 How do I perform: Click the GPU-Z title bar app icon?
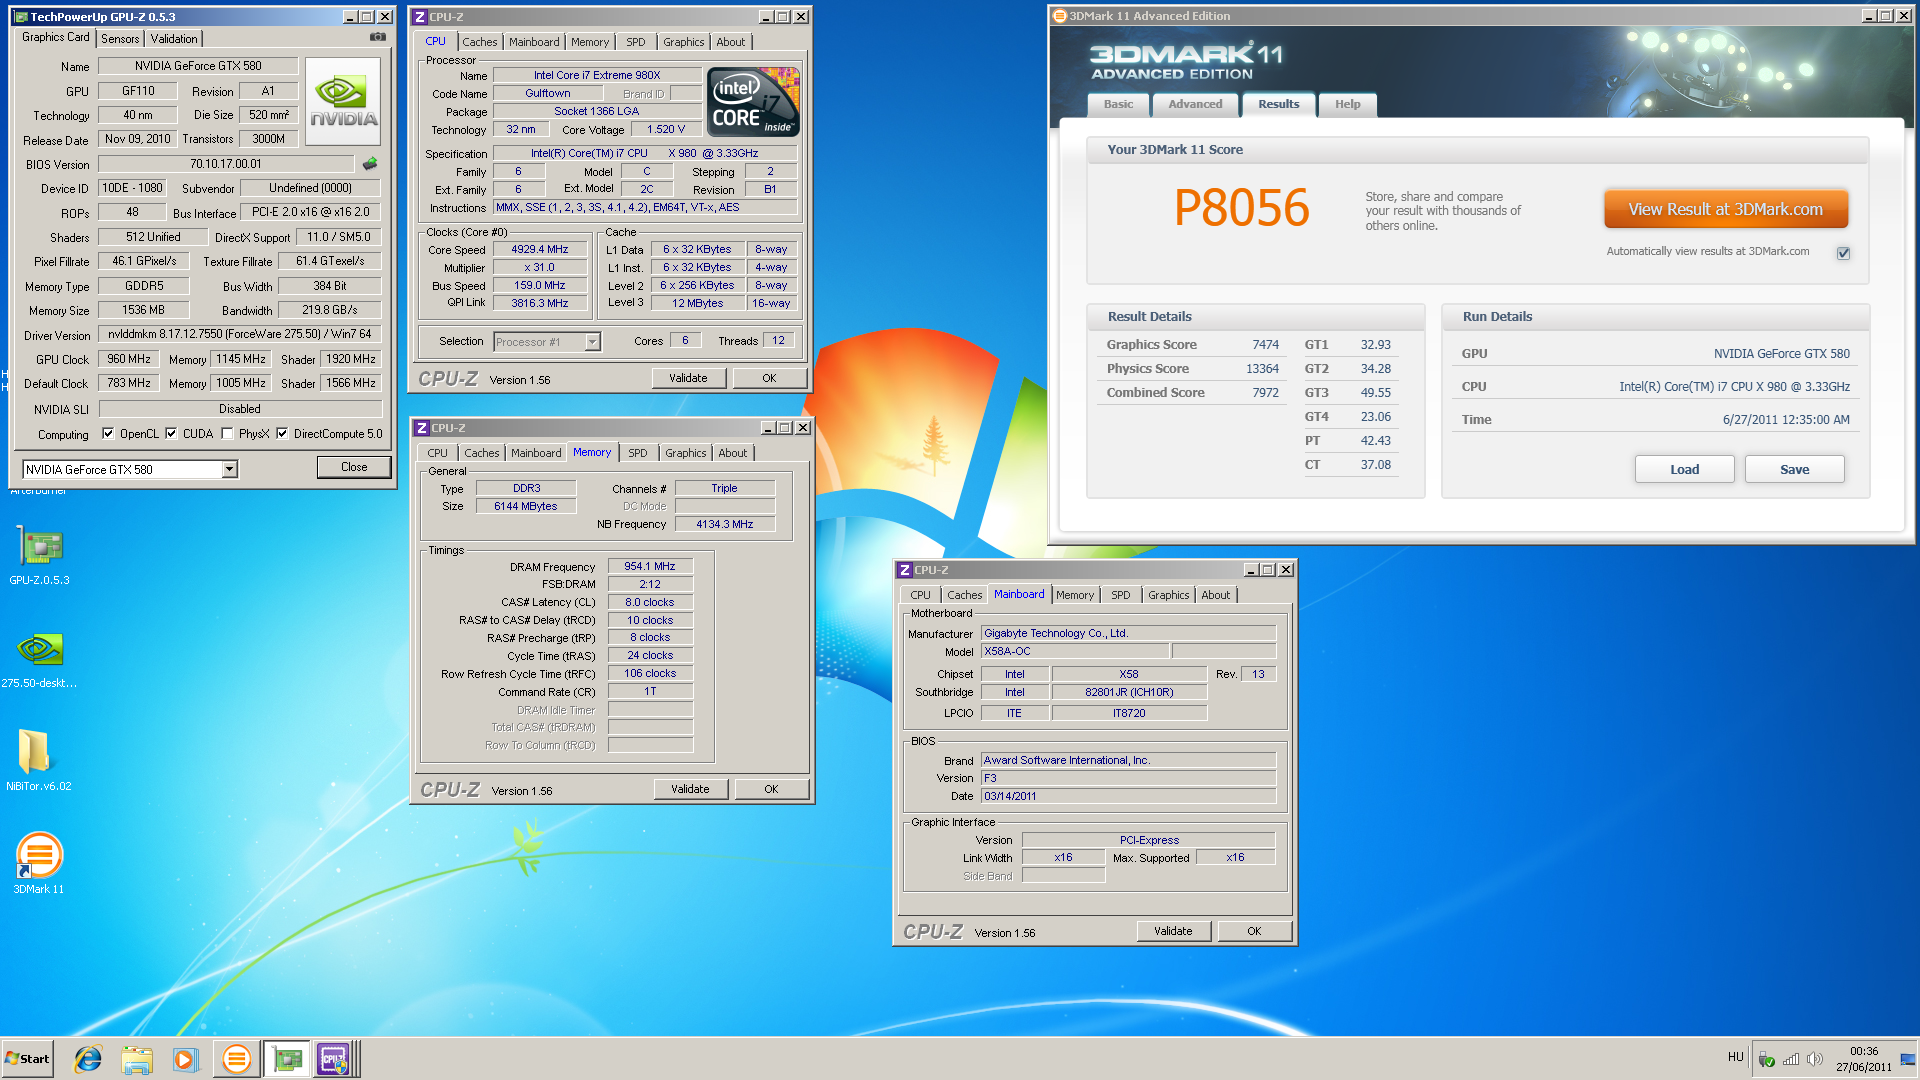[21, 17]
